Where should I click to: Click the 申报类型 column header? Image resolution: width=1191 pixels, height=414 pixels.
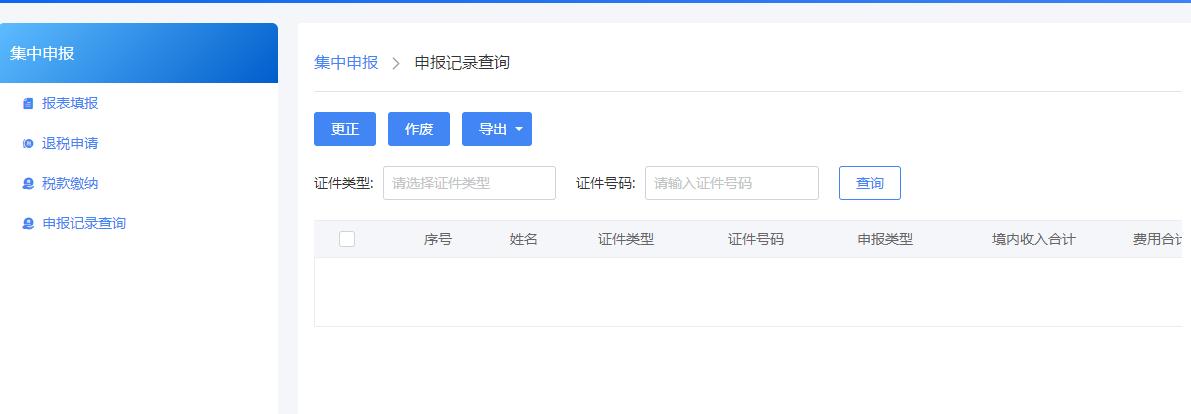[885, 239]
